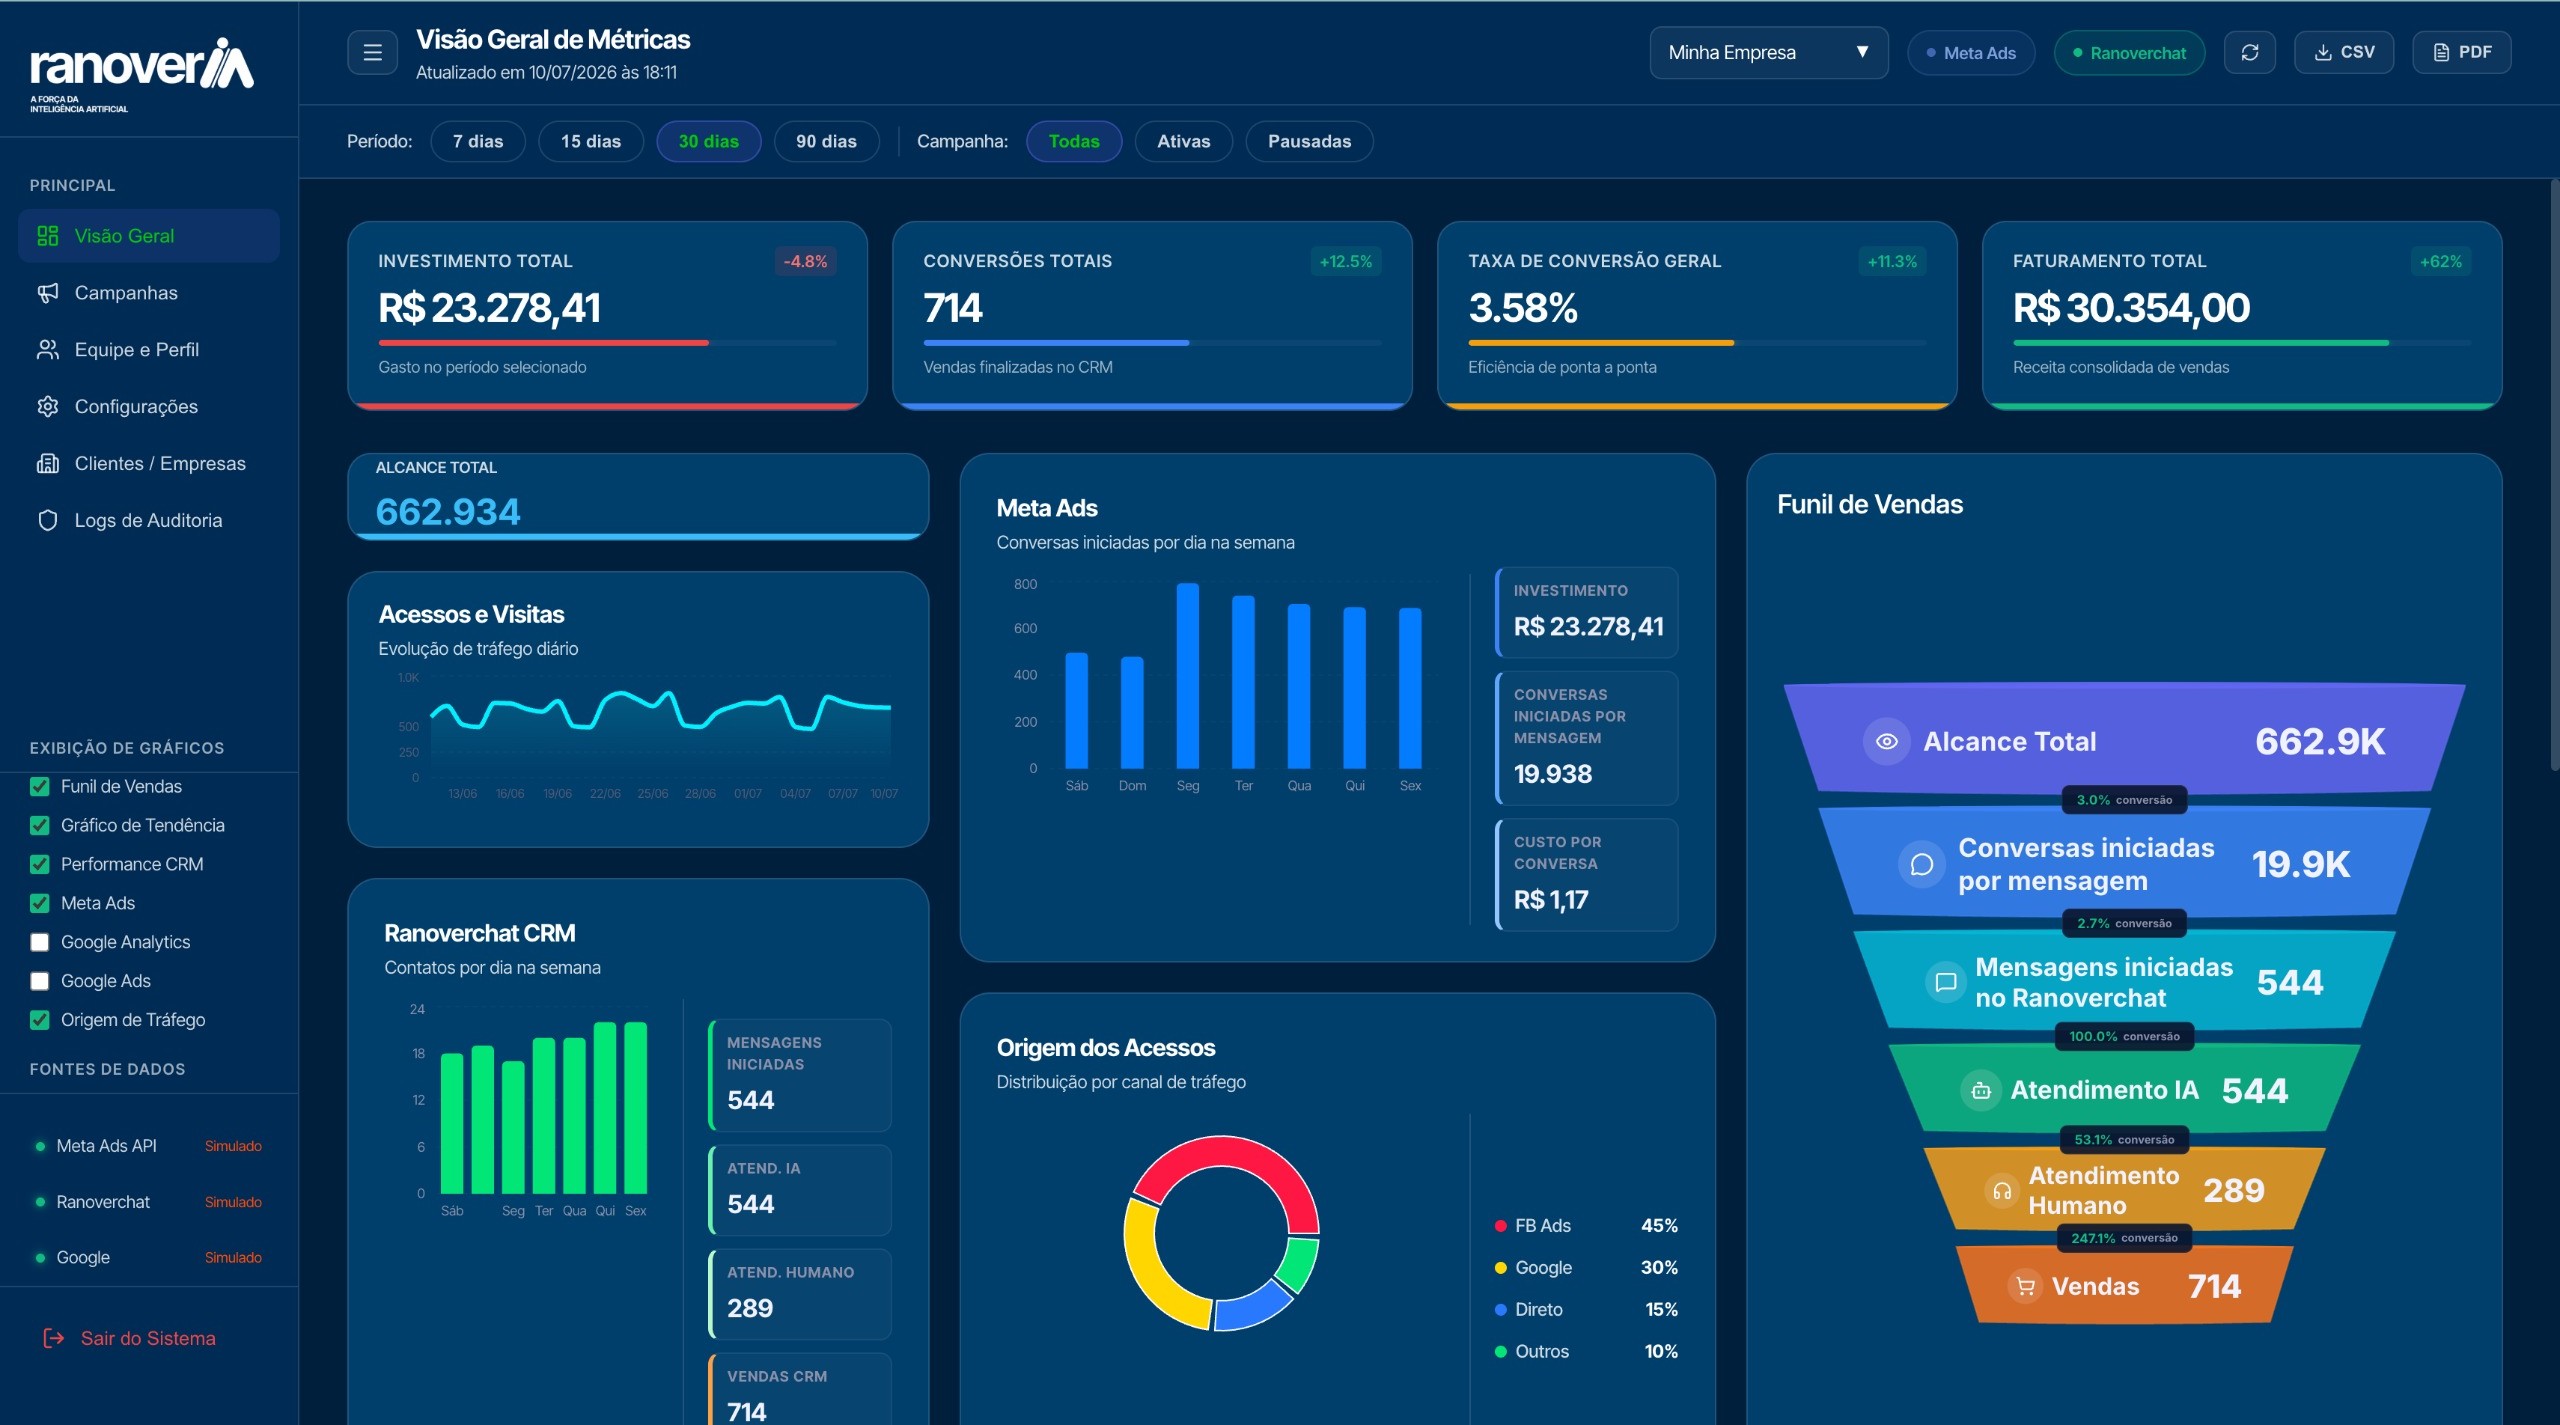Screen dimensions: 2560x1425
Task: Click the hamburger menu icon
Action: tap(372, 53)
